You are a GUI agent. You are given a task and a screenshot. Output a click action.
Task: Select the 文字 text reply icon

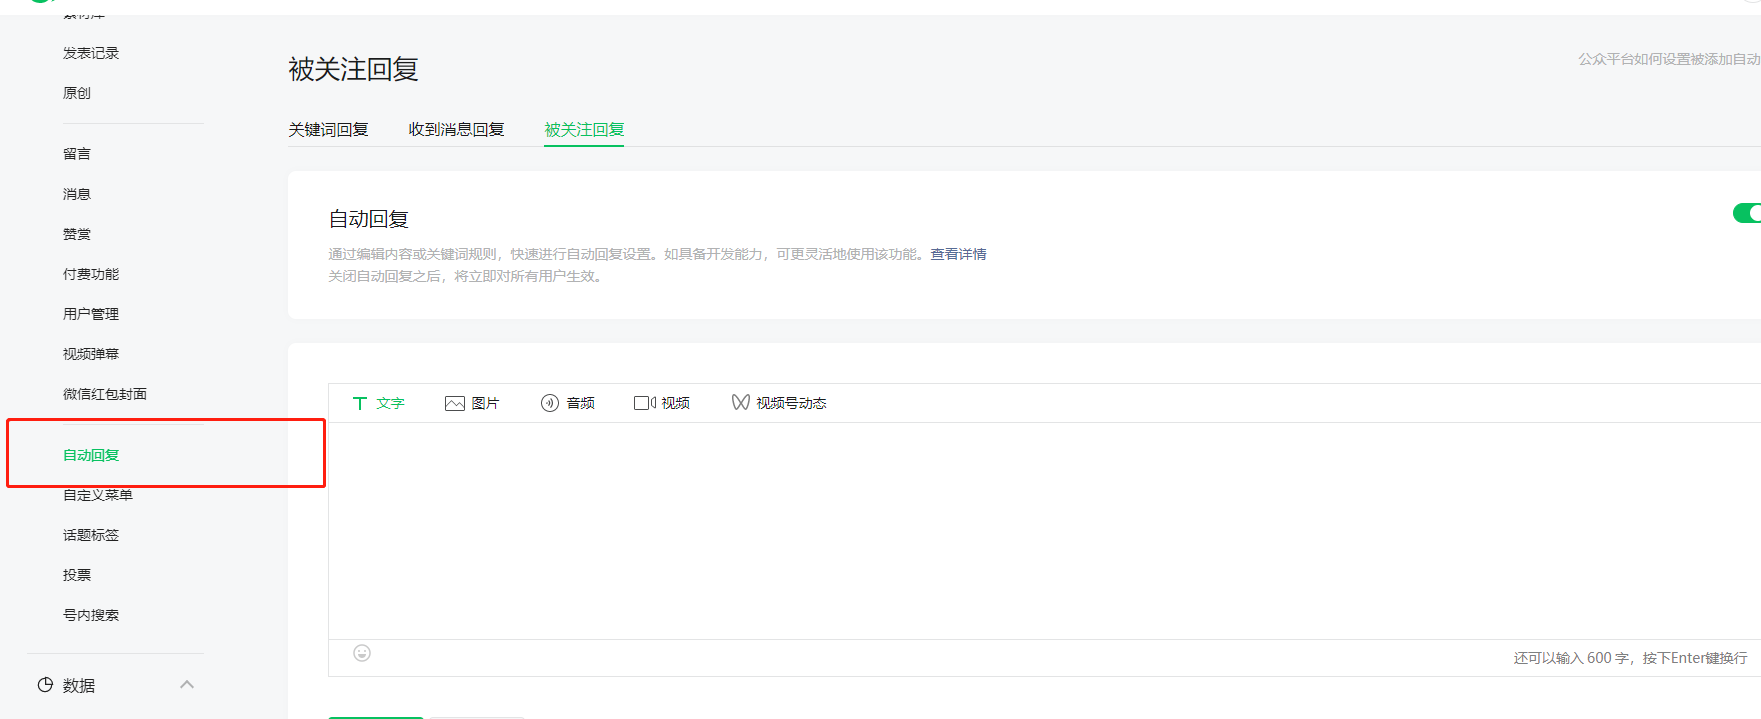click(360, 403)
